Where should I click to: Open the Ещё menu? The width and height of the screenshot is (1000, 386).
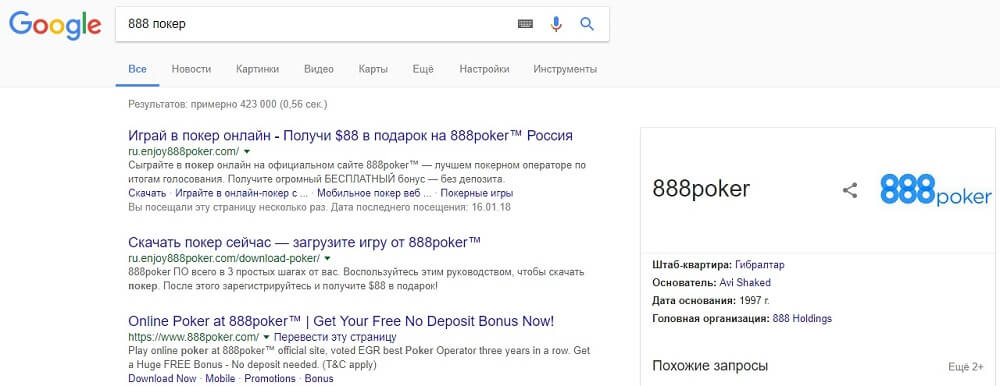pos(423,69)
